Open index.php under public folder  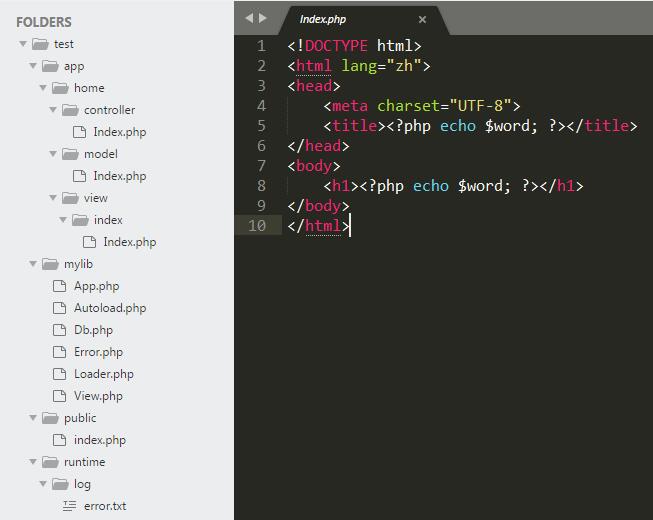coord(99,440)
